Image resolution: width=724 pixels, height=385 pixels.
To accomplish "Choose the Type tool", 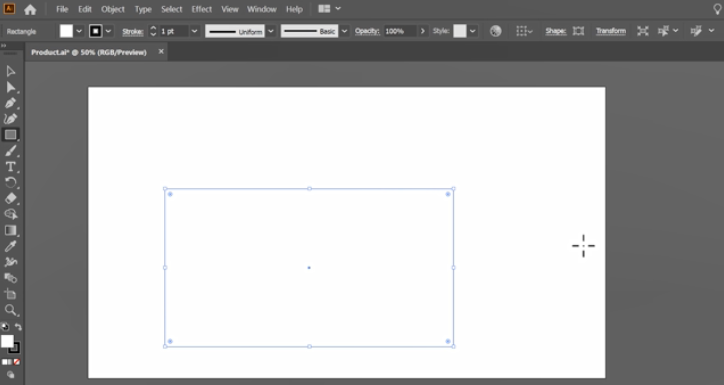I will [10, 167].
